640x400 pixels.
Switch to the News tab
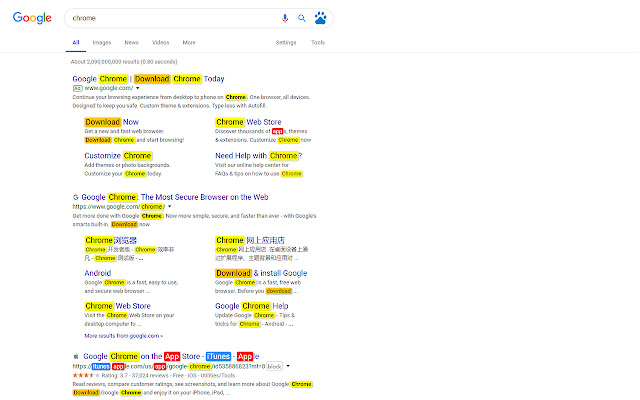coord(131,42)
